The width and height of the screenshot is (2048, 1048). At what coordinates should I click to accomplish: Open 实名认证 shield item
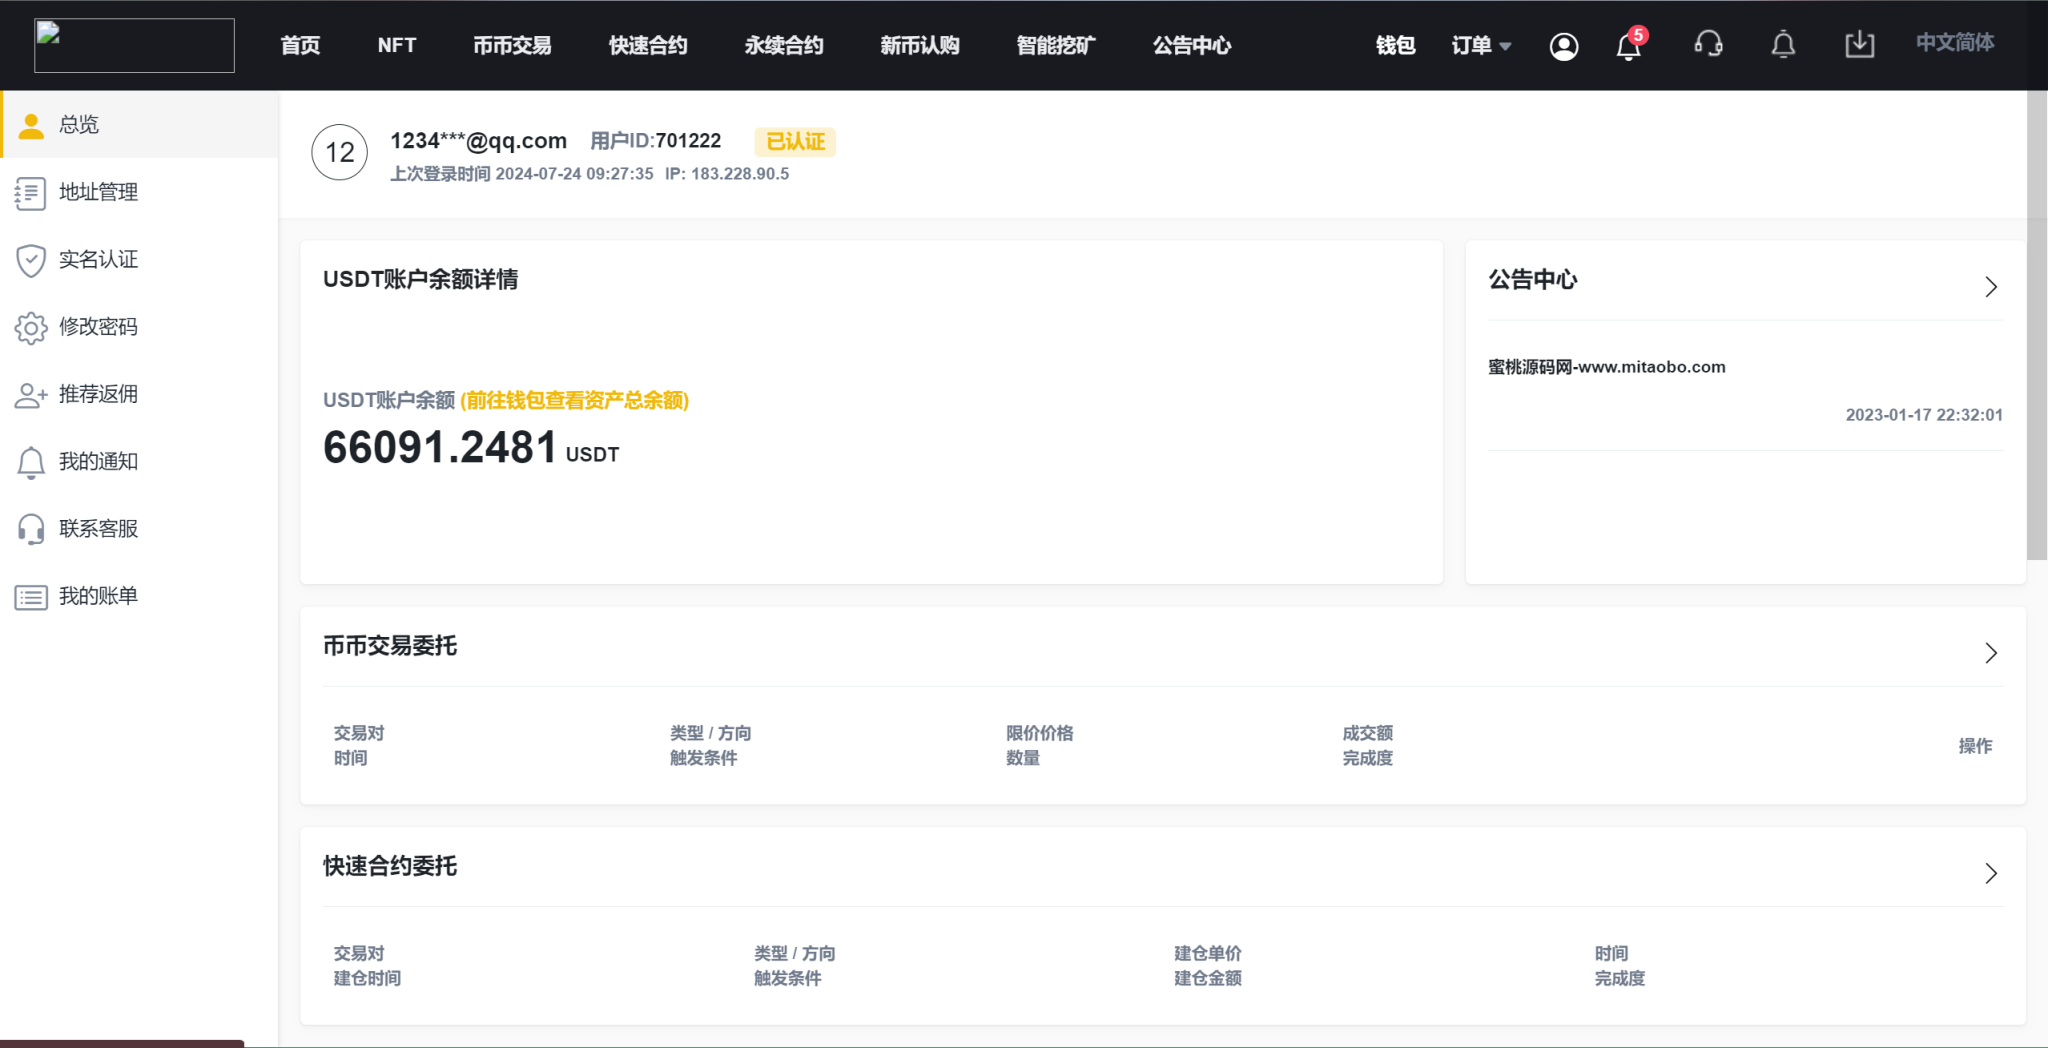98,260
